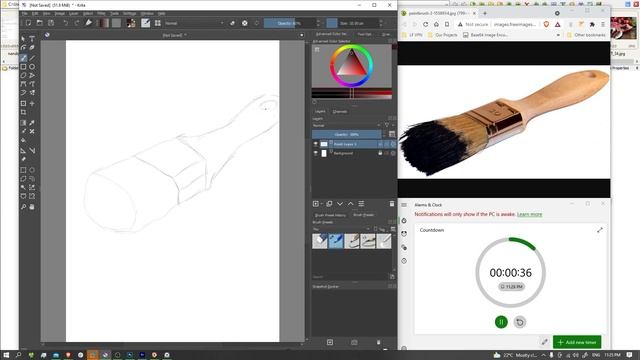Select the Contiguous Selection wand tool

tap(23, 187)
